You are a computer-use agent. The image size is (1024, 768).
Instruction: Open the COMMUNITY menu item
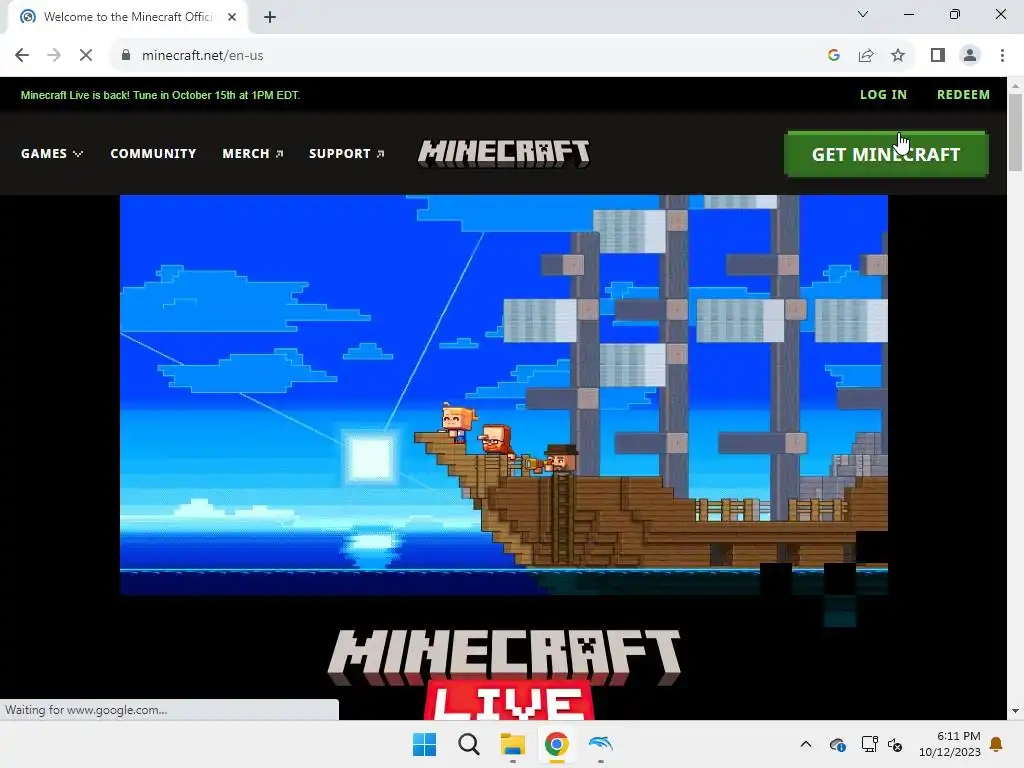click(x=153, y=153)
